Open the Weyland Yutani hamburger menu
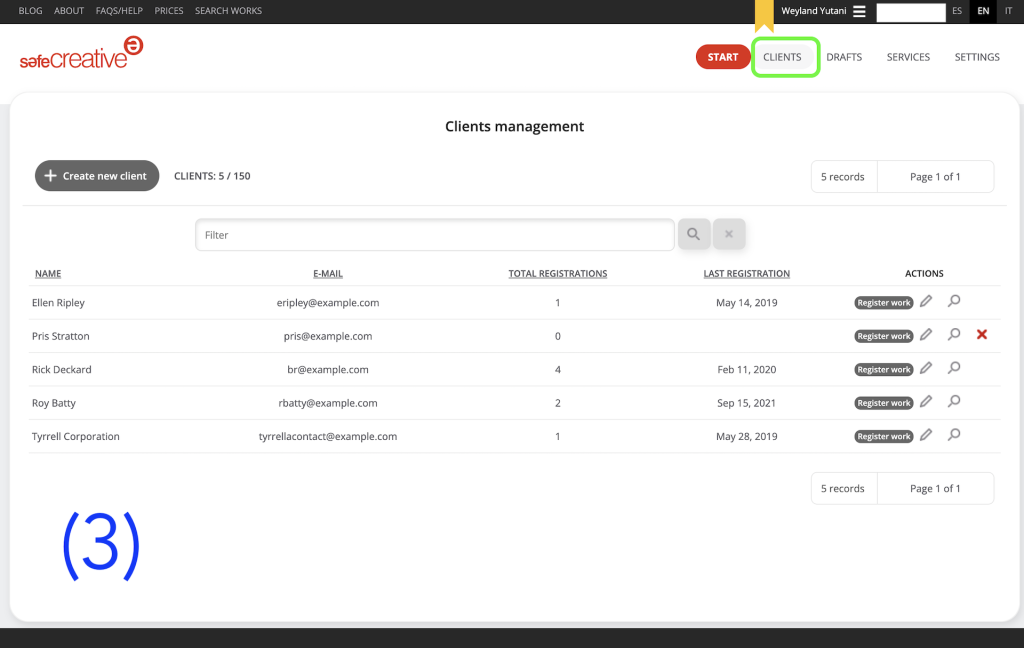The width and height of the screenshot is (1024, 648). pos(859,12)
